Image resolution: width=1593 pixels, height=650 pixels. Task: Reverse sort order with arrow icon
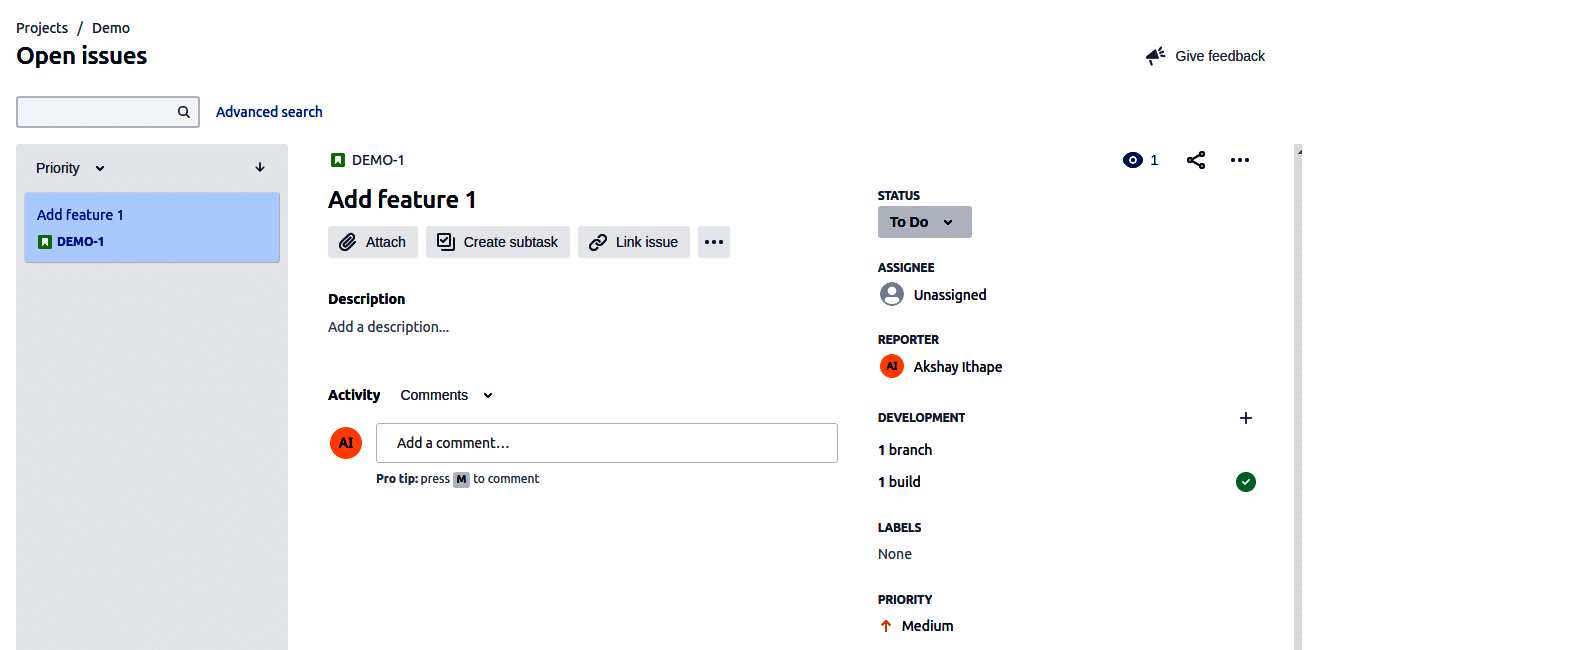(260, 168)
